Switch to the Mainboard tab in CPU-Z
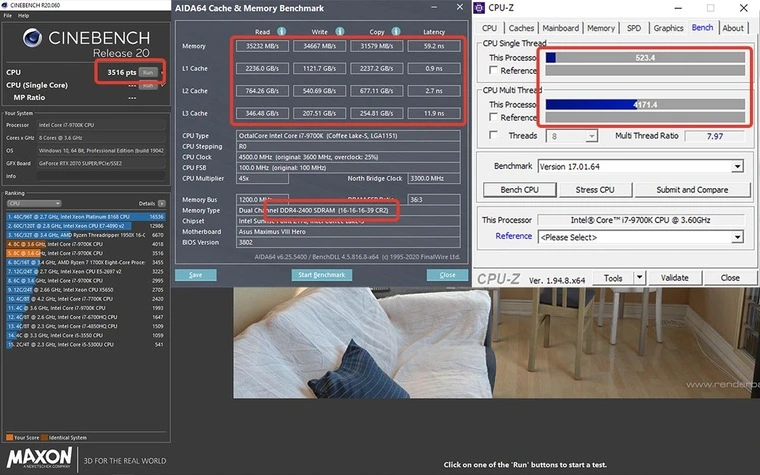 (x=560, y=28)
